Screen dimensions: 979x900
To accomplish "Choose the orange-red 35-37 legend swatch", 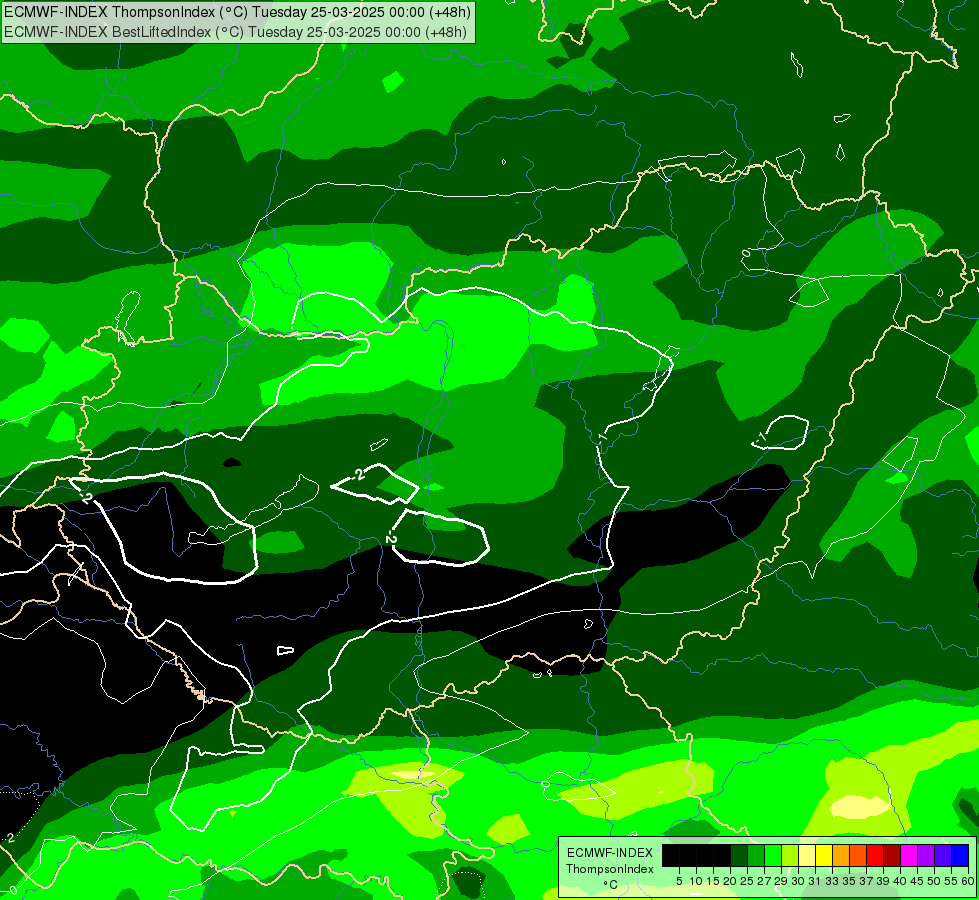I will 858,855.
